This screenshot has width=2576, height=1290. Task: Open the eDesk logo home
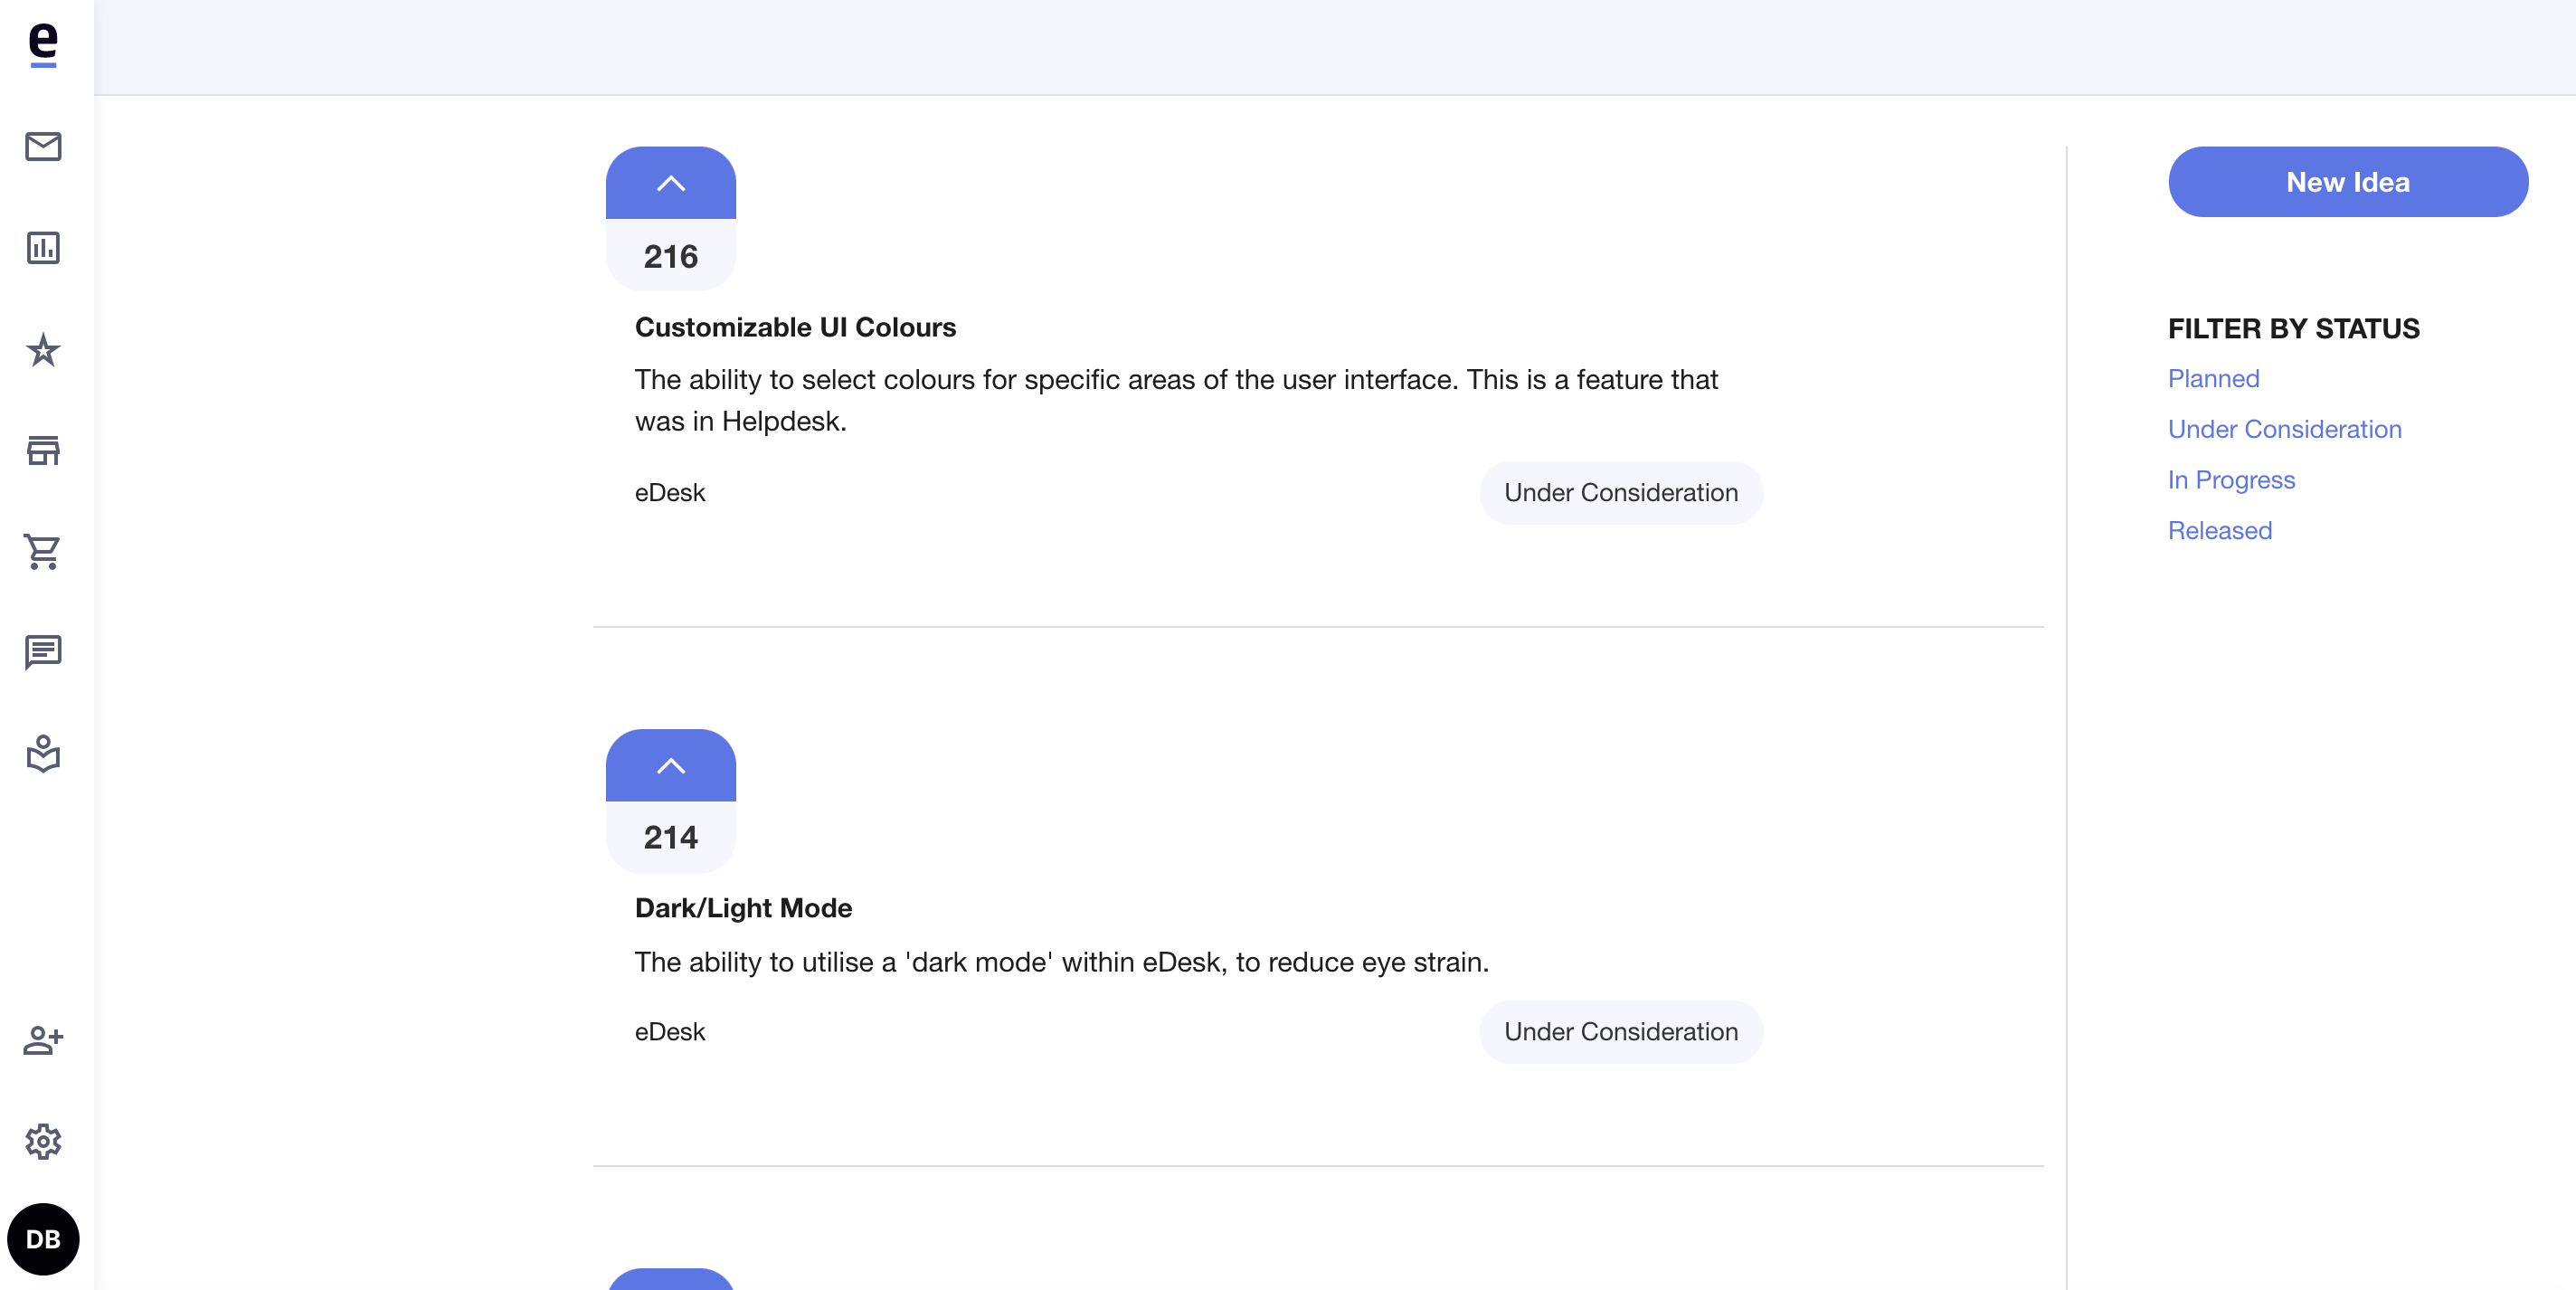pos(43,45)
